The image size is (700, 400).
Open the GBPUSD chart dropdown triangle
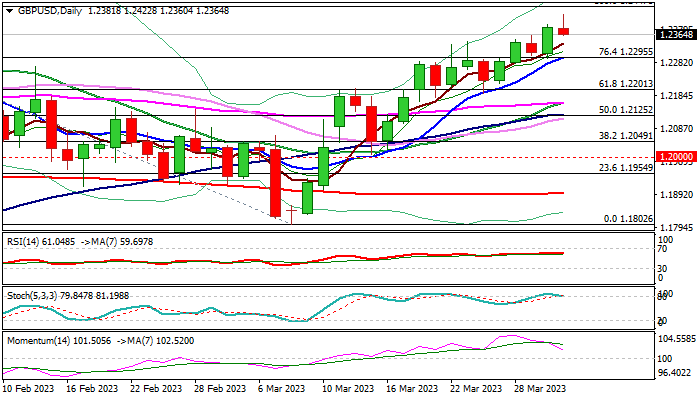[9, 11]
